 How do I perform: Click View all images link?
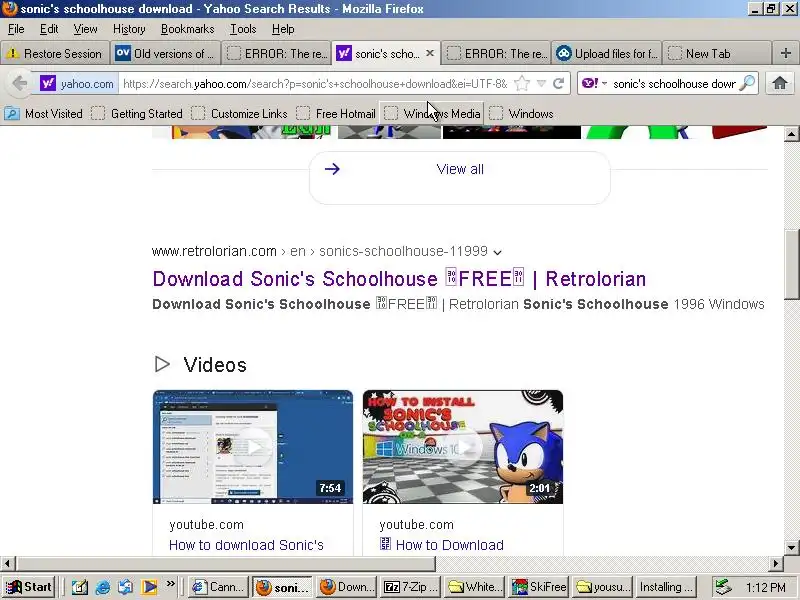(460, 169)
